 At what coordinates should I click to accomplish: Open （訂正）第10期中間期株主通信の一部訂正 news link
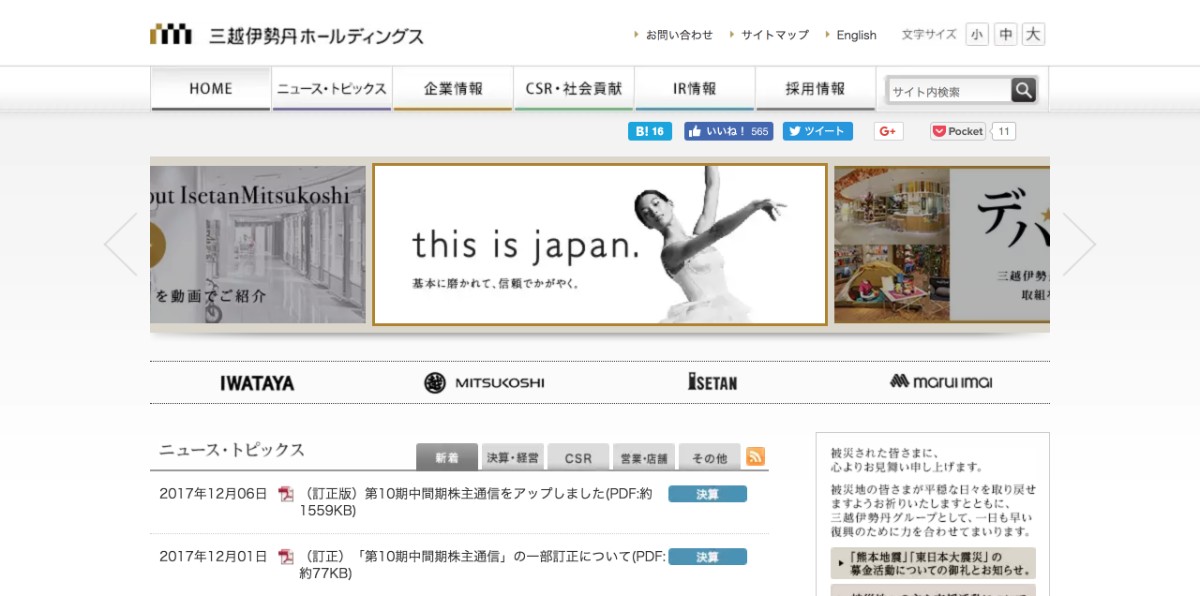pyautogui.click(x=483, y=565)
